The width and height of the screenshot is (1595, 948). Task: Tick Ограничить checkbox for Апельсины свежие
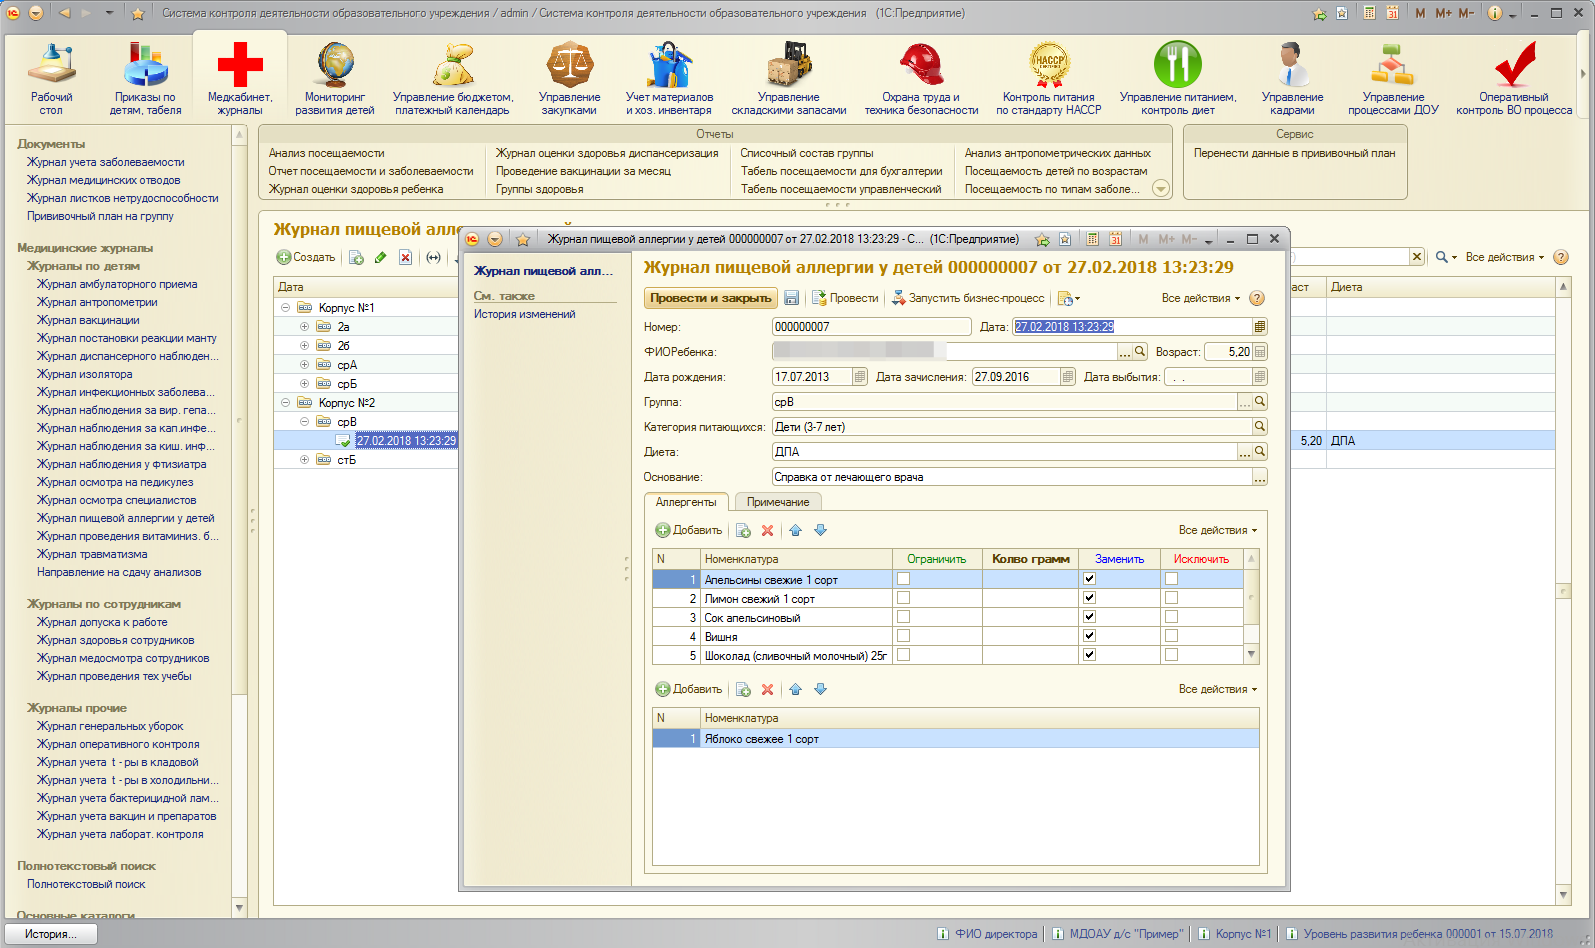click(x=904, y=579)
